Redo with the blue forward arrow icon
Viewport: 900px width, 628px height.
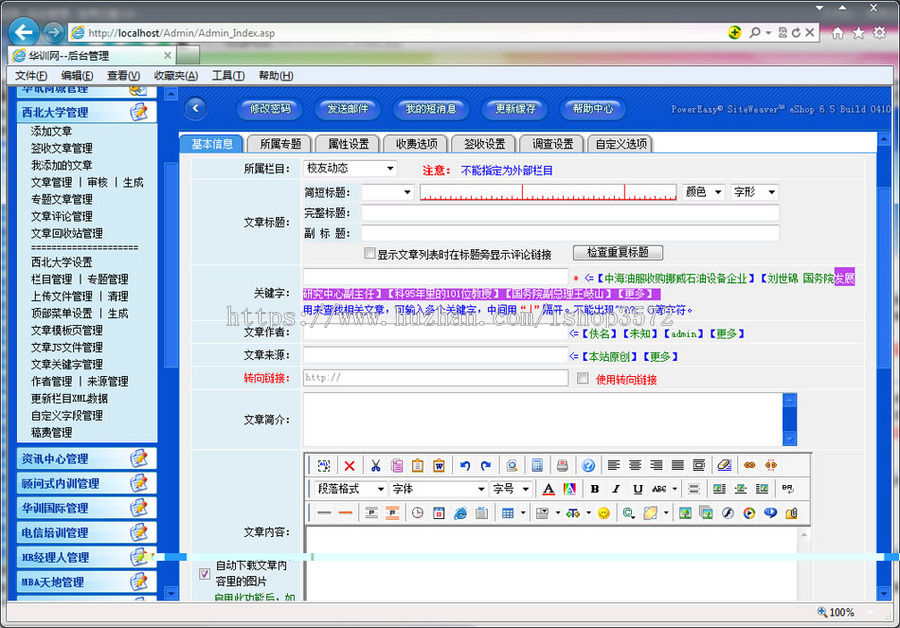click(x=486, y=465)
